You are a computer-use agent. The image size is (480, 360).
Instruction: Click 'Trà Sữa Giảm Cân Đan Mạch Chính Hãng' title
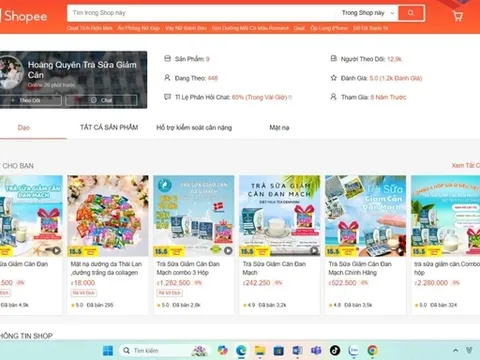click(x=360, y=268)
